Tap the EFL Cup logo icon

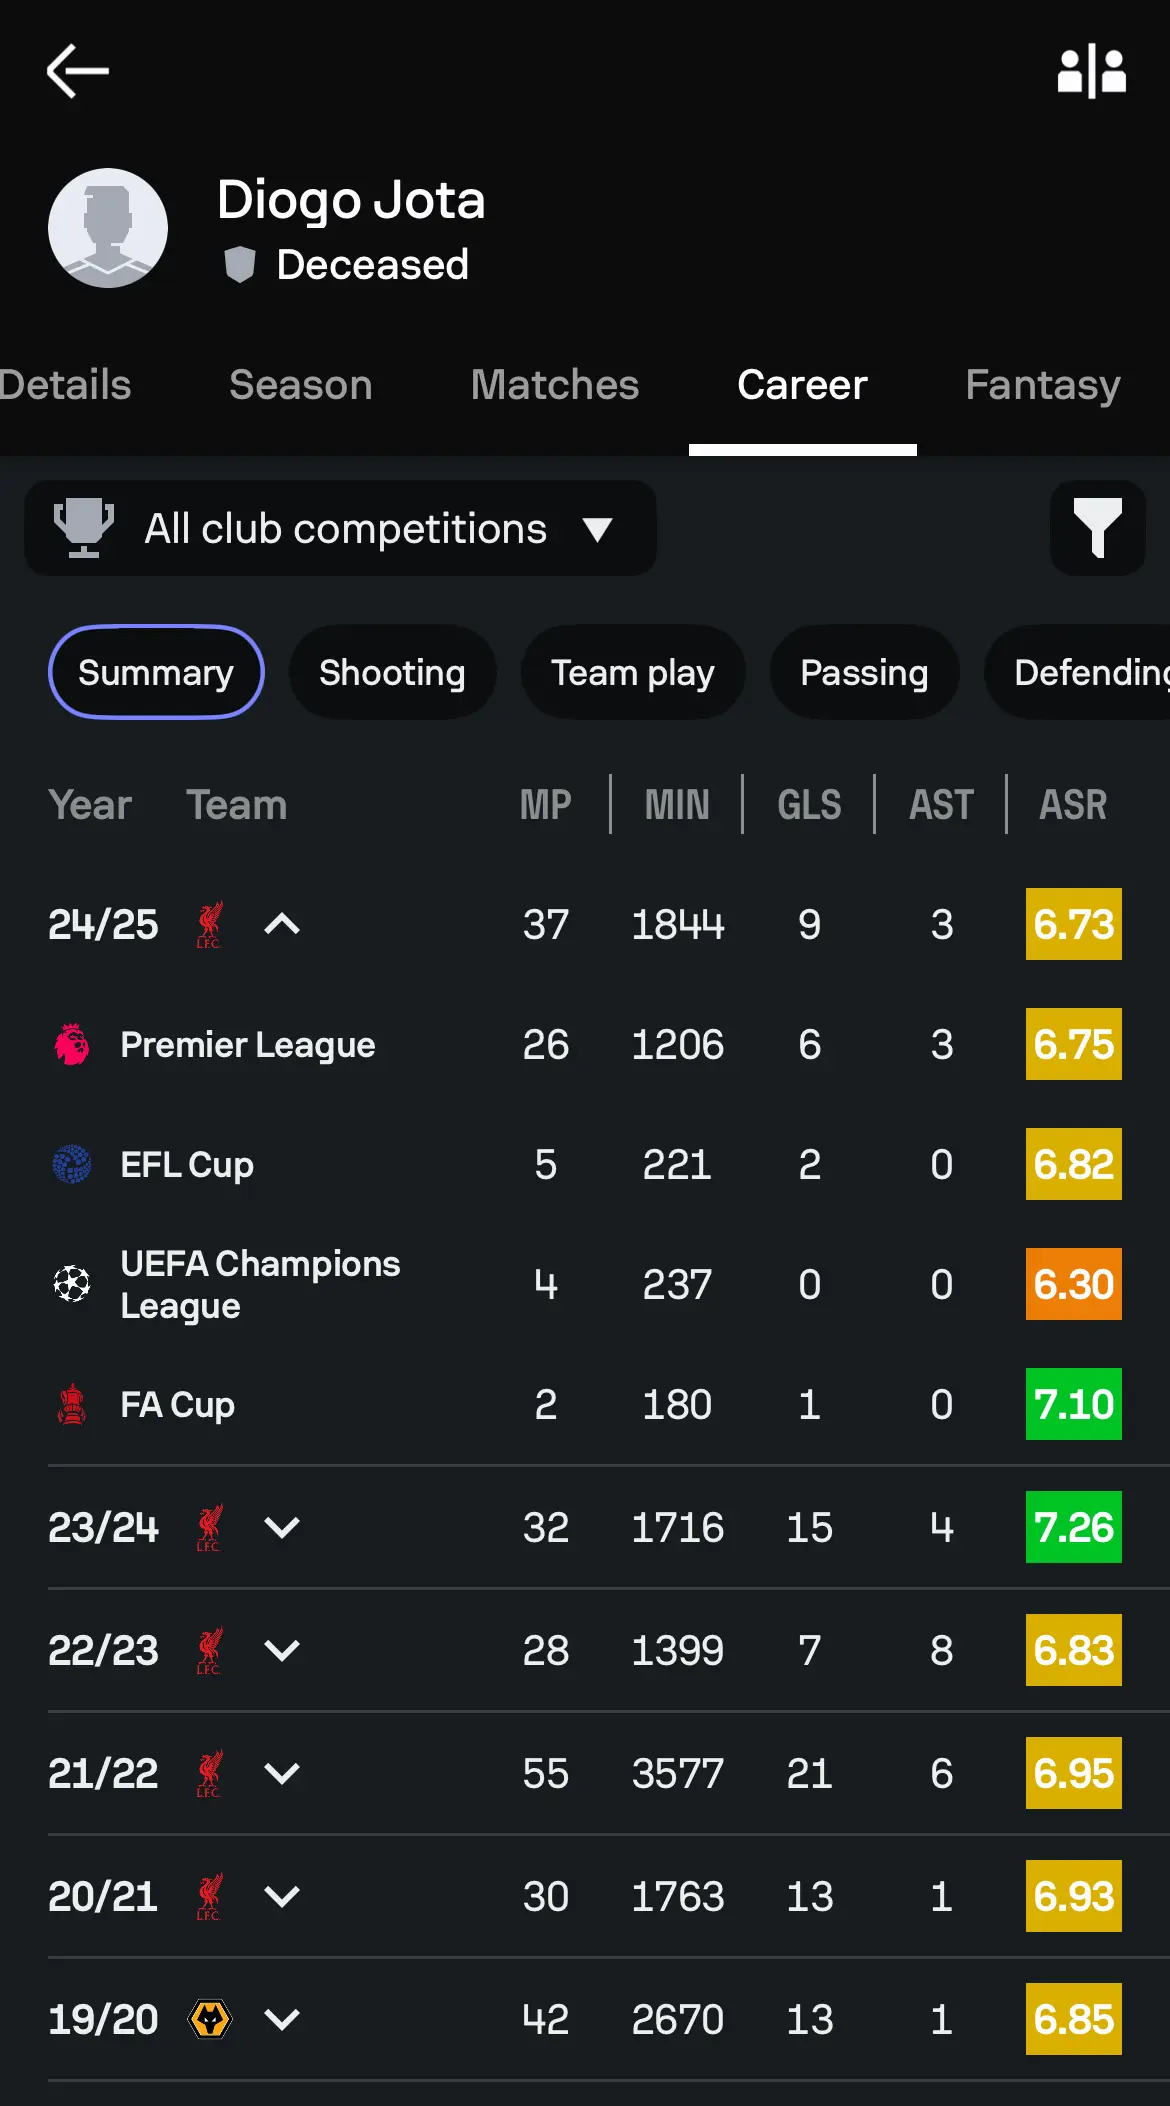pos(72,1164)
